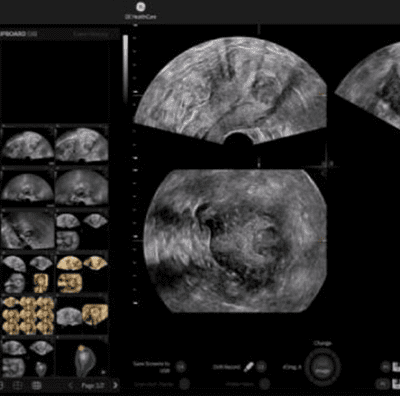Open the quad thumbnail containing small uterus model
This screenshot has height=396, width=400.
tap(28, 359)
